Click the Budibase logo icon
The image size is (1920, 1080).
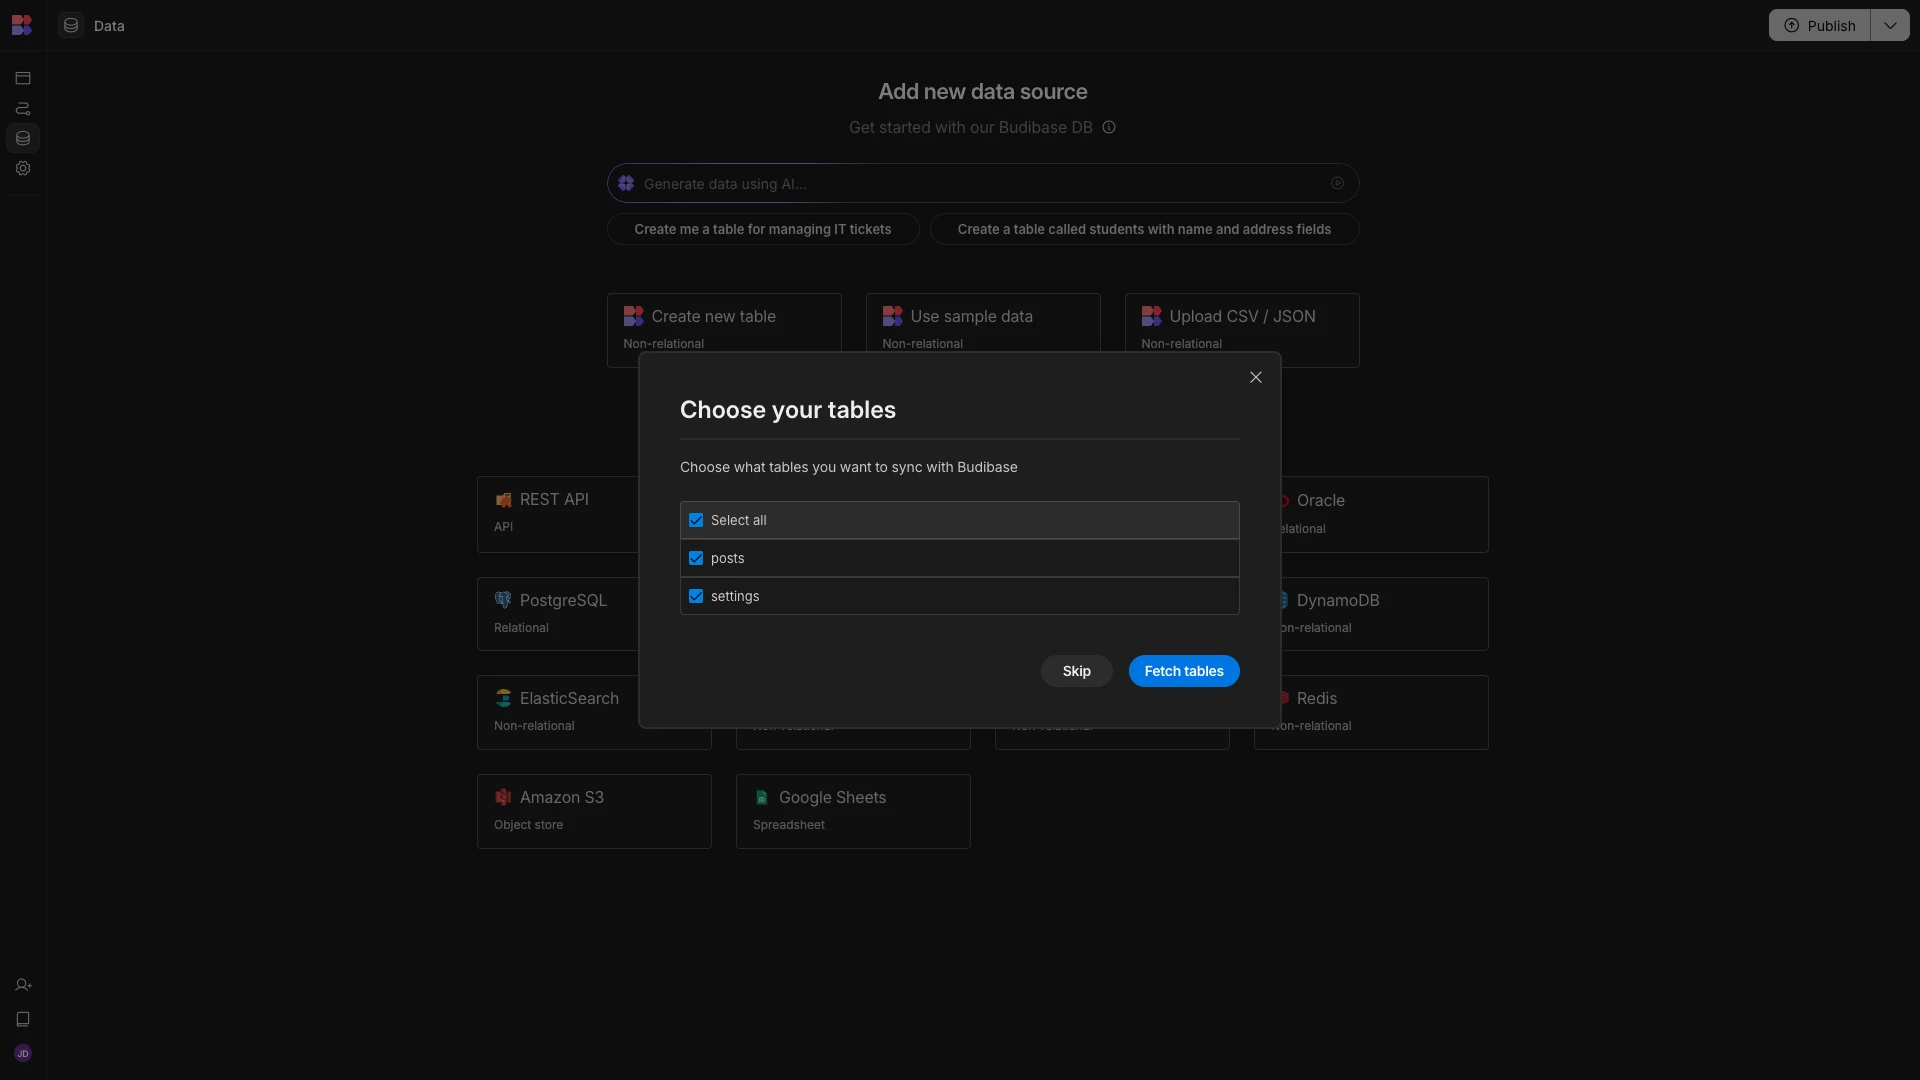coord(22,25)
